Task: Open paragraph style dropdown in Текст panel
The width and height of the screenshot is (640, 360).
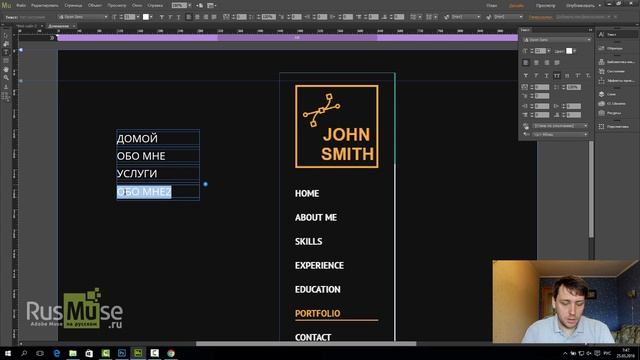Action: (560, 126)
